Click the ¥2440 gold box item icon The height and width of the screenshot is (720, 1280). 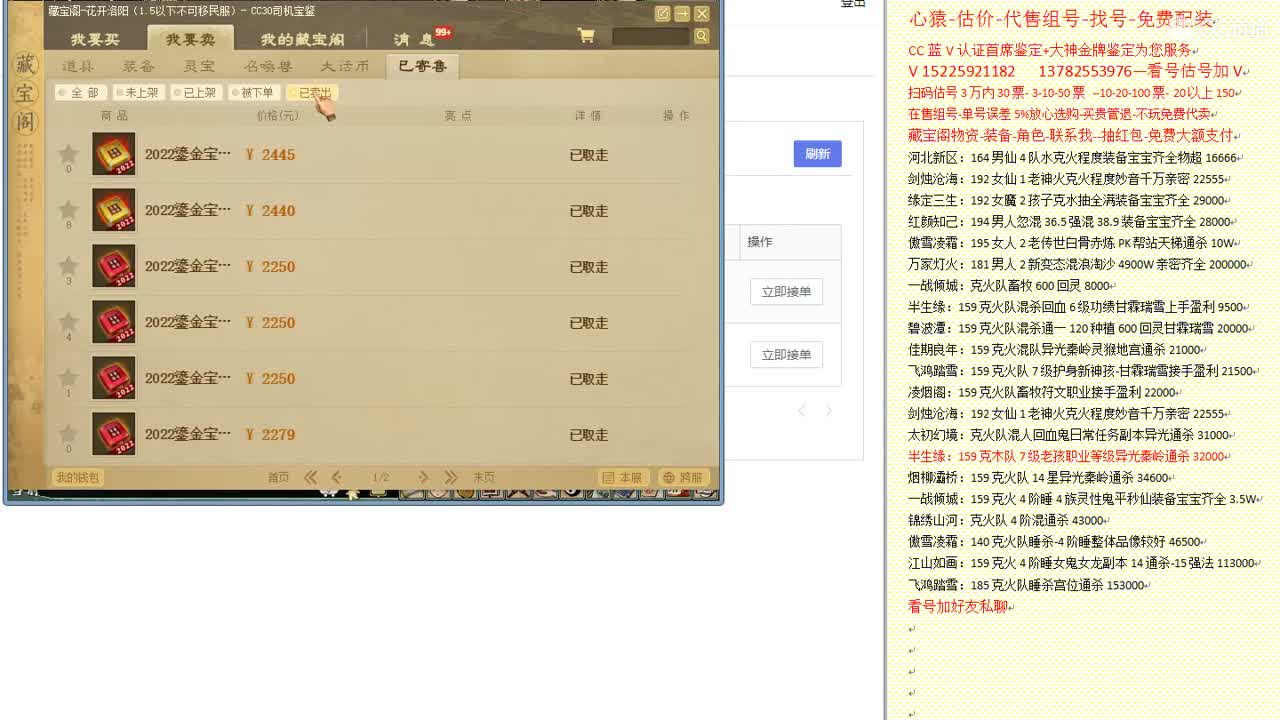tap(114, 210)
